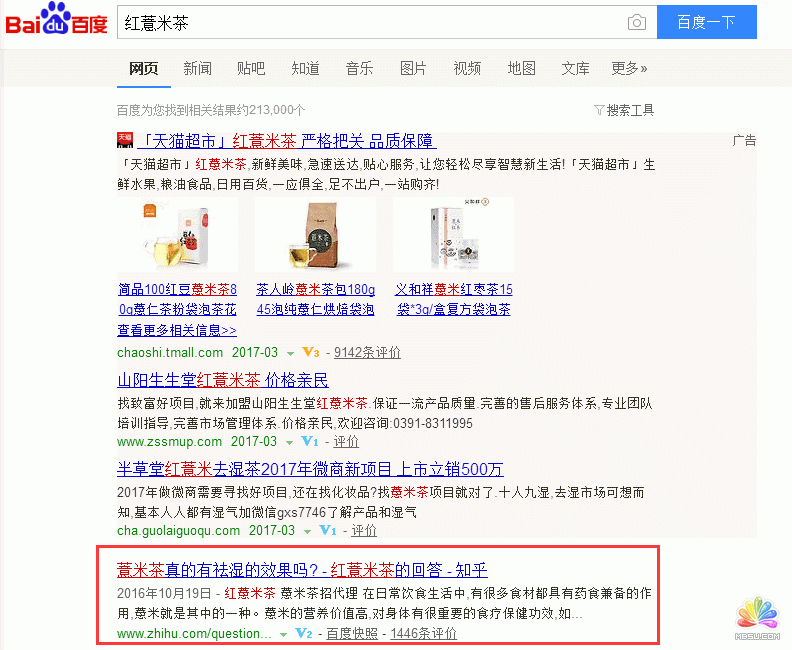Click the V1 badge beside cha.guolaiguoqu.com
Screen dimensions: 792x650
(x=328, y=530)
